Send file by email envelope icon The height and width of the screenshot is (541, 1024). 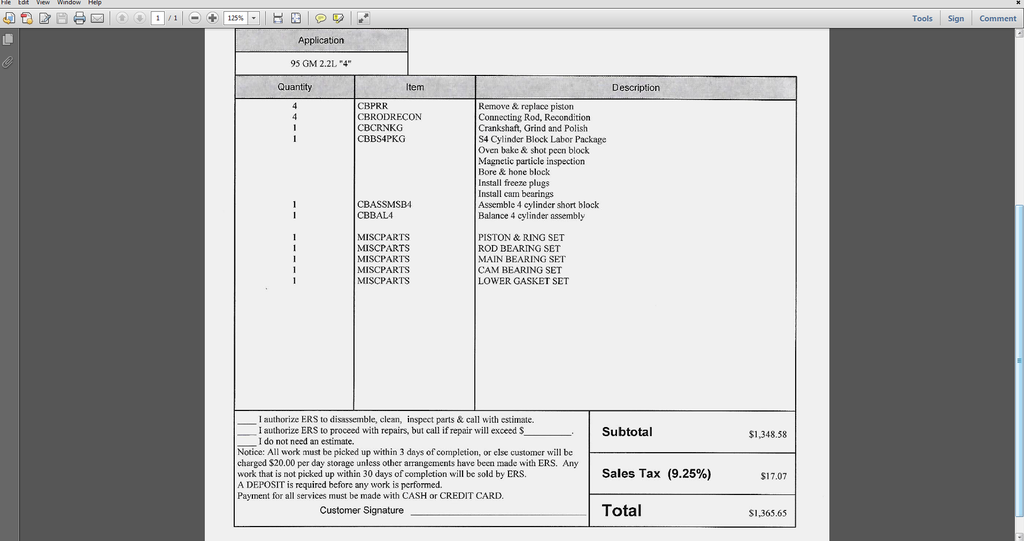tap(97, 18)
